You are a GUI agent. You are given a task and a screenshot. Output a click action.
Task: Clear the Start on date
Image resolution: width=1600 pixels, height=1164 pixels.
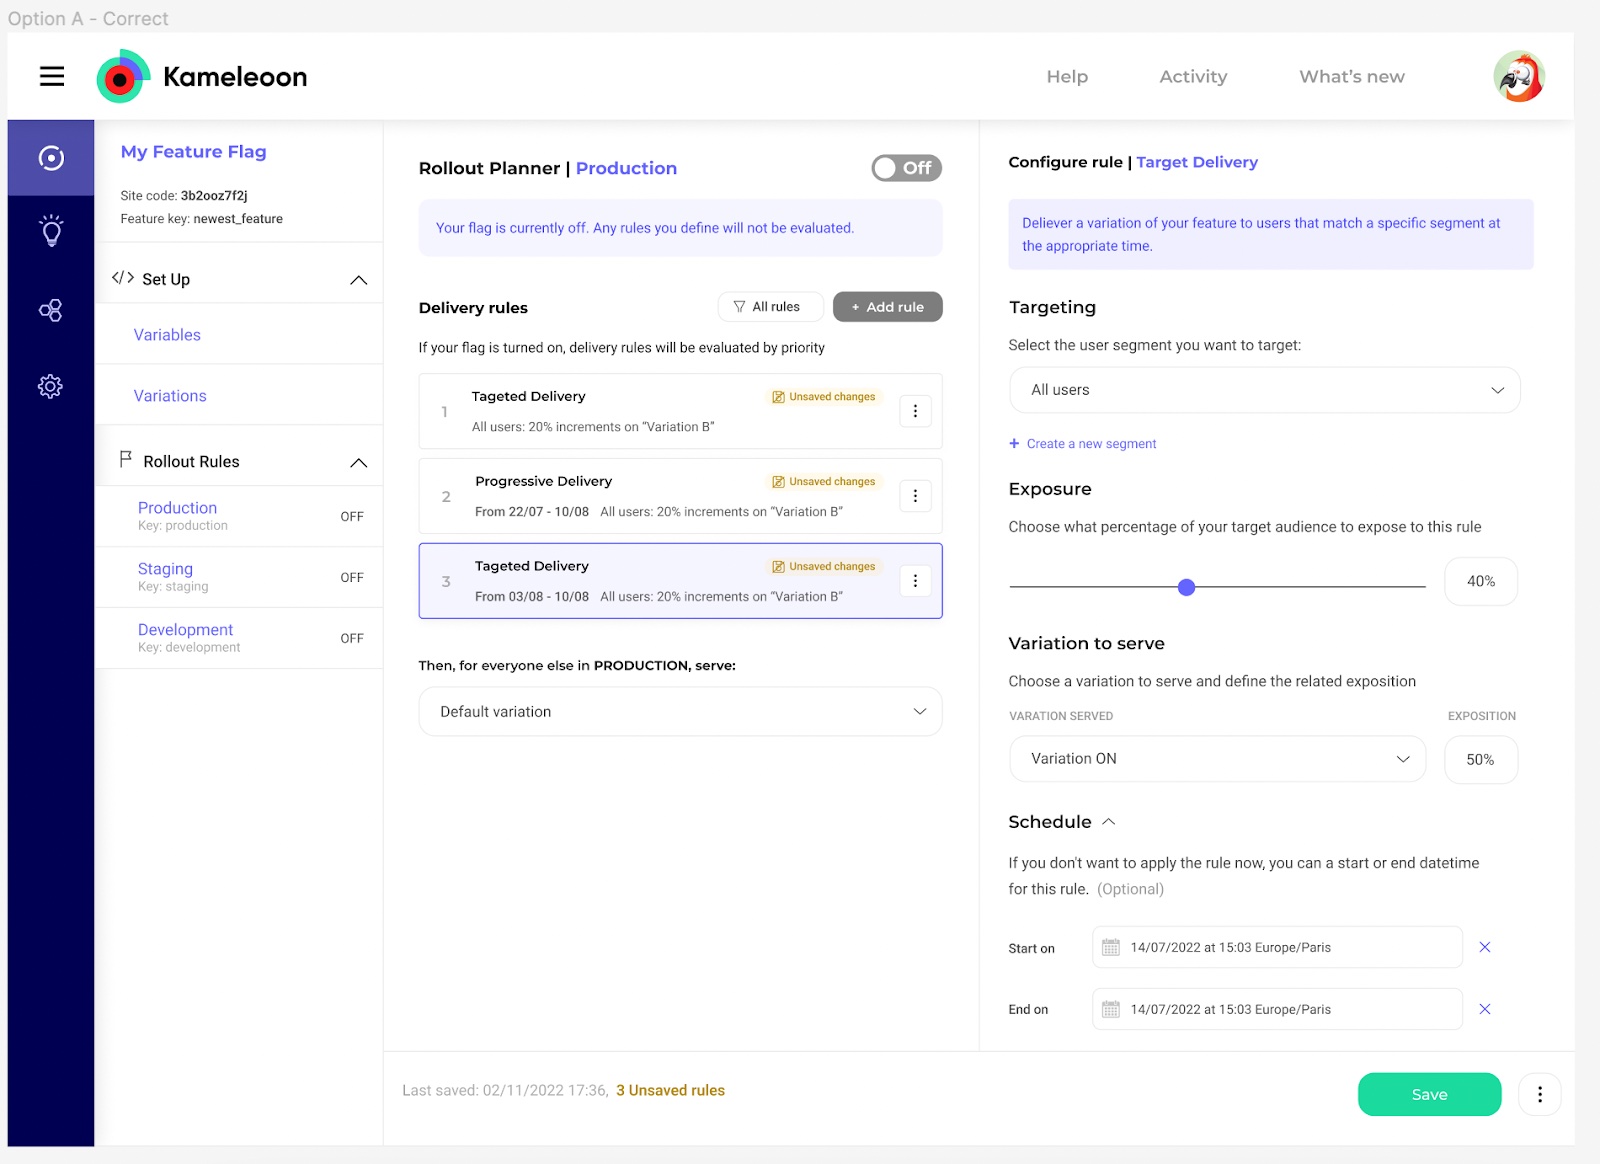coord(1485,947)
